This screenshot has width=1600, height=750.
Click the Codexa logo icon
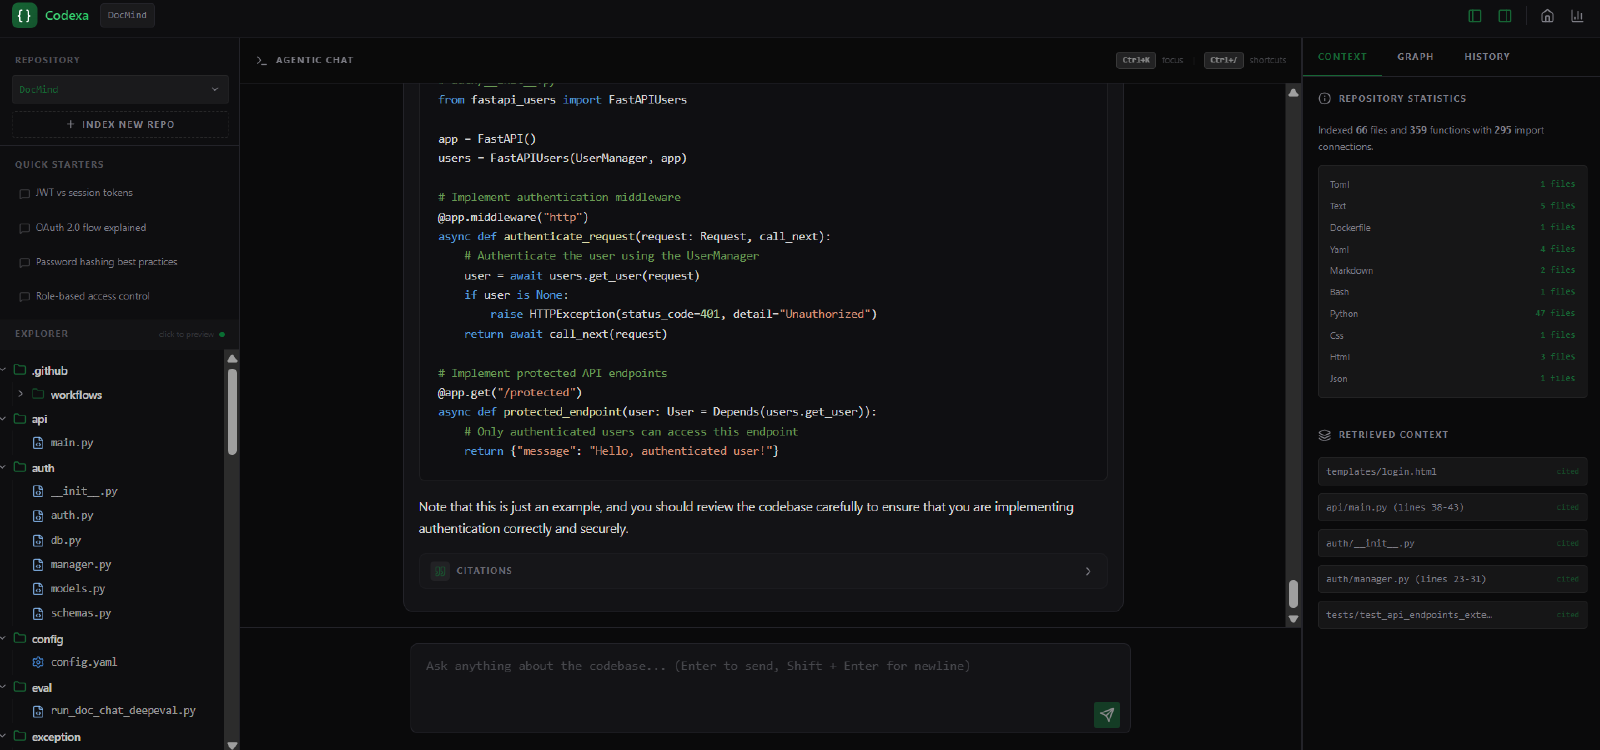pyautogui.click(x=24, y=15)
